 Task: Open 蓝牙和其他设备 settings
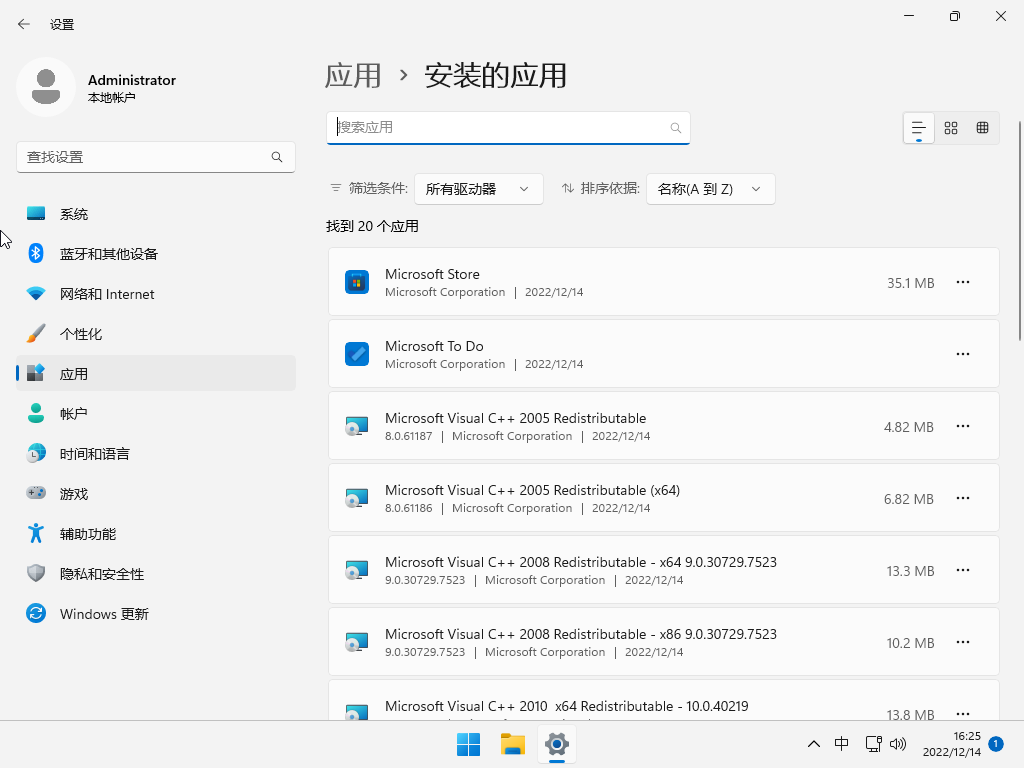(x=104, y=253)
